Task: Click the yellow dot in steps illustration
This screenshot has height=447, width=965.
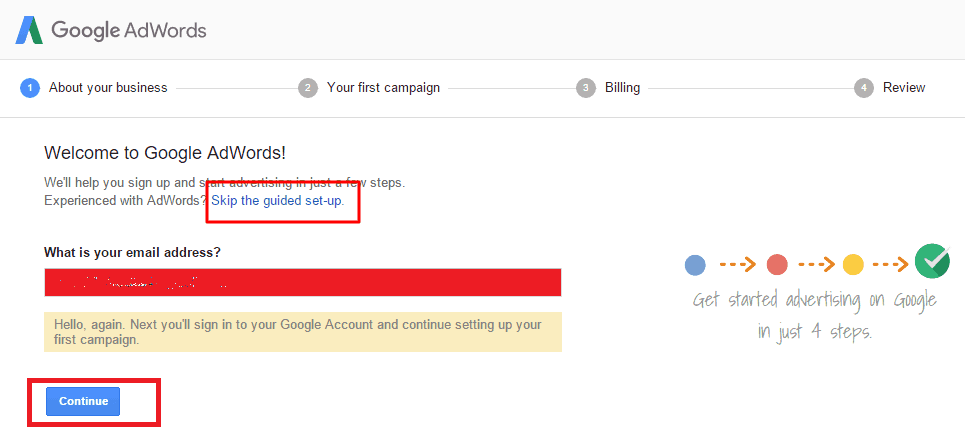Action: [854, 265]
